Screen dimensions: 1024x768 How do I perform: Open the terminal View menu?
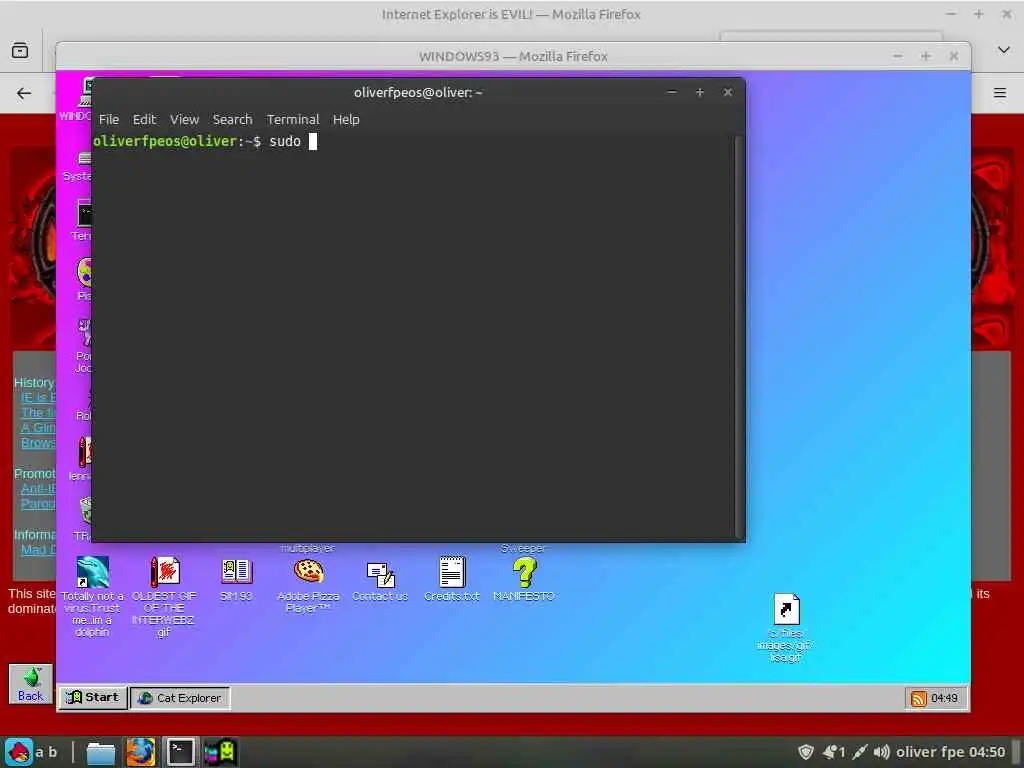tap(184, 120)
